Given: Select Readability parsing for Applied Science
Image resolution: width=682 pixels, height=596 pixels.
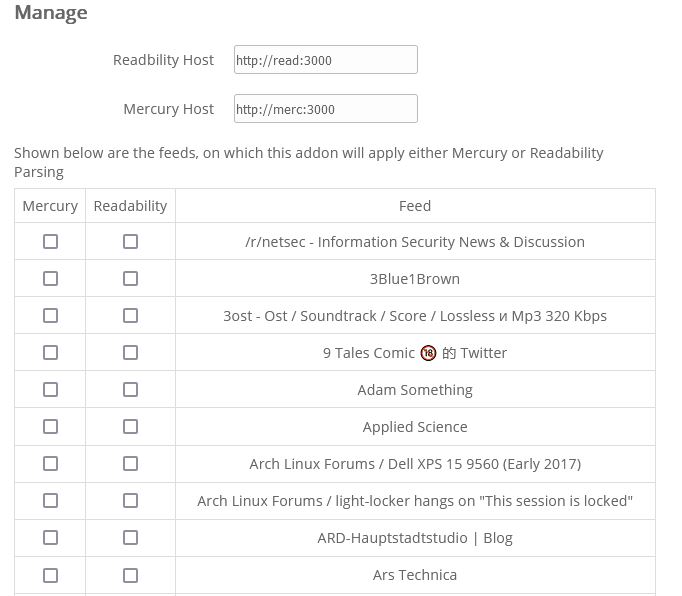Looking at the screenshot, I should tap(130, 427).
